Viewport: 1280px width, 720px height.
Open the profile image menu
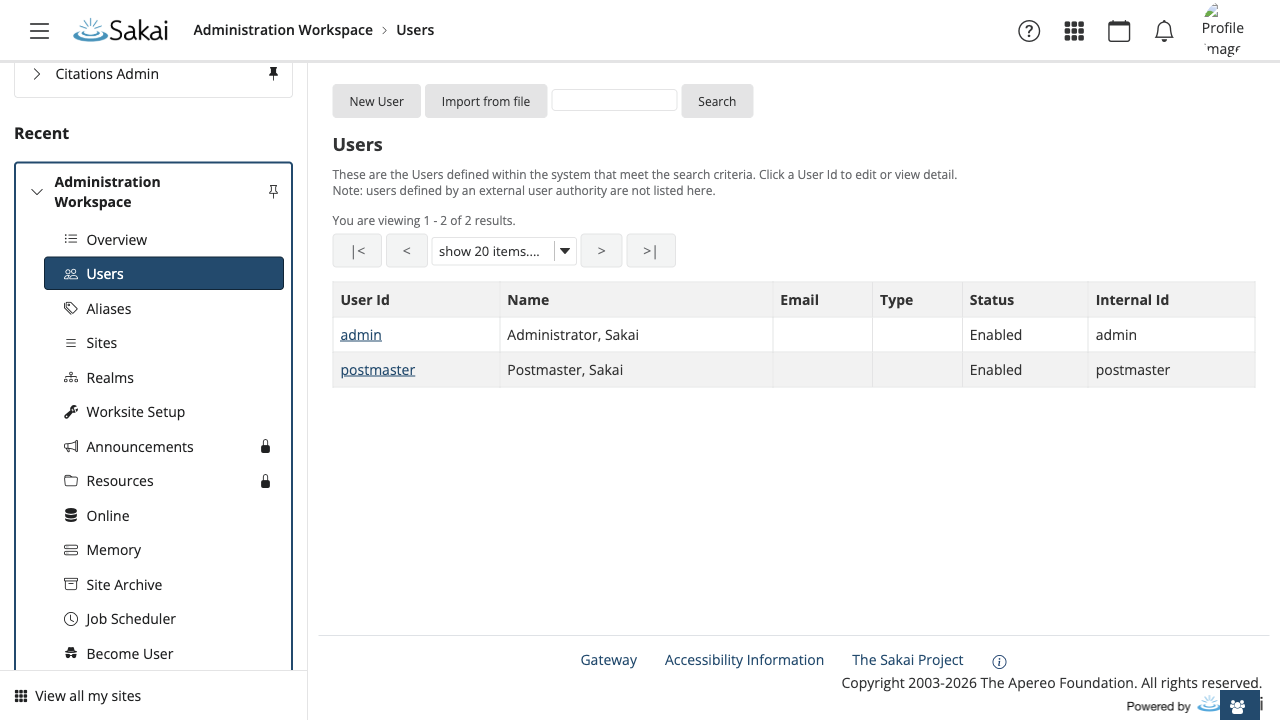tap(1223, 30)
